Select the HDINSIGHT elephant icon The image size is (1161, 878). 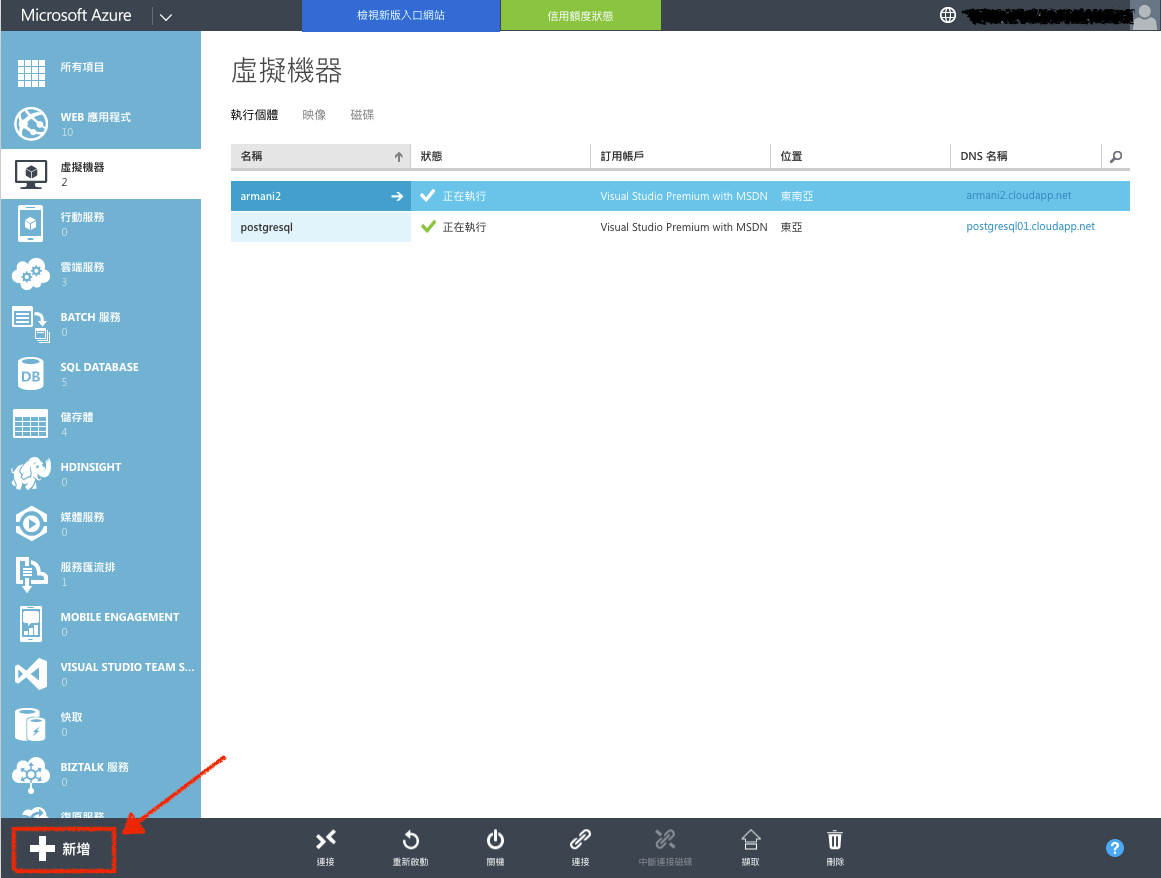pyautogui.click(x=30, y=474)
